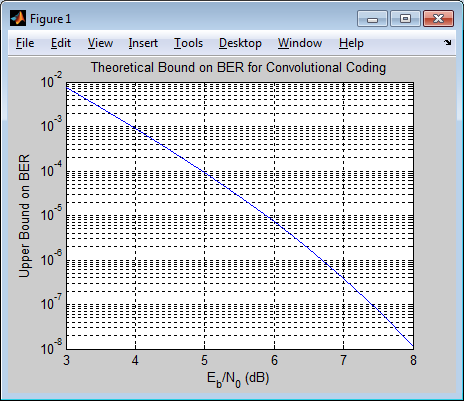The image size is (464, 401).
Task: Click x-axis tick label 5
Action: (x=204, y=360)
